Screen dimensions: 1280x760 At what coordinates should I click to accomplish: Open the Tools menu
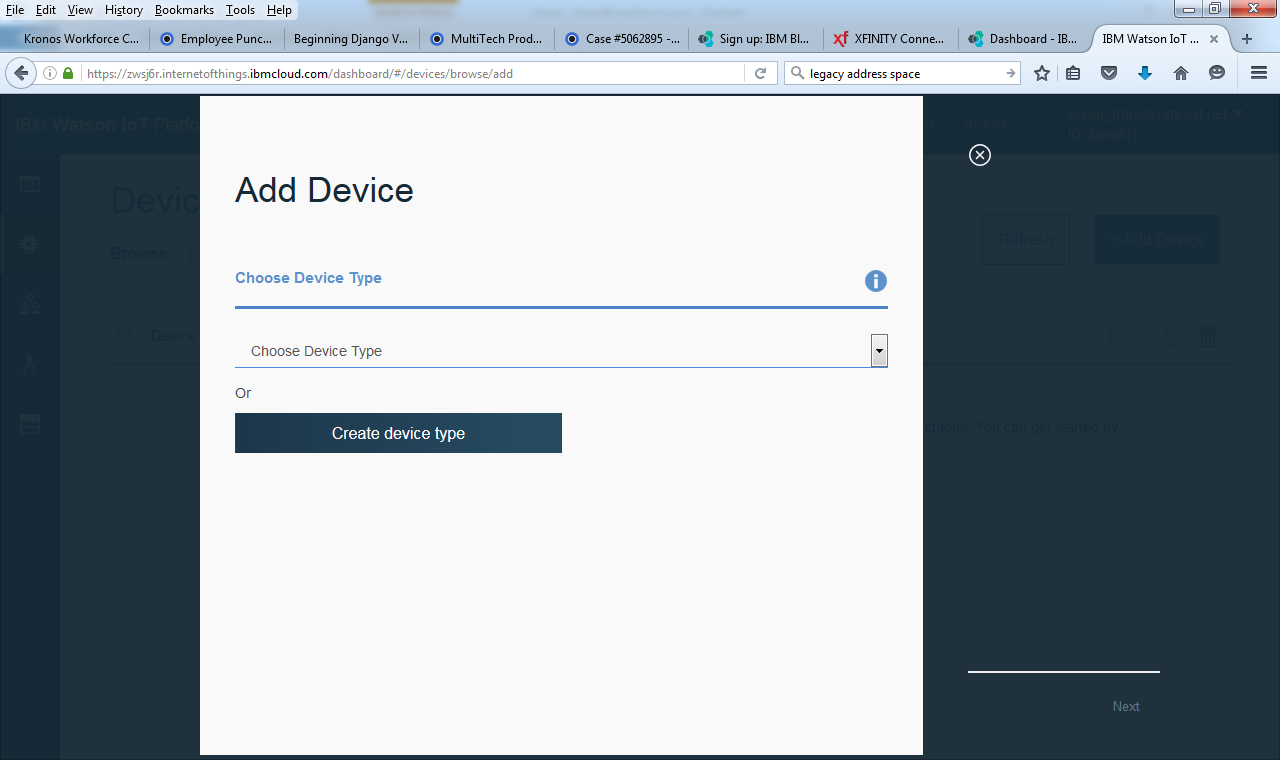tap(240, 10)
